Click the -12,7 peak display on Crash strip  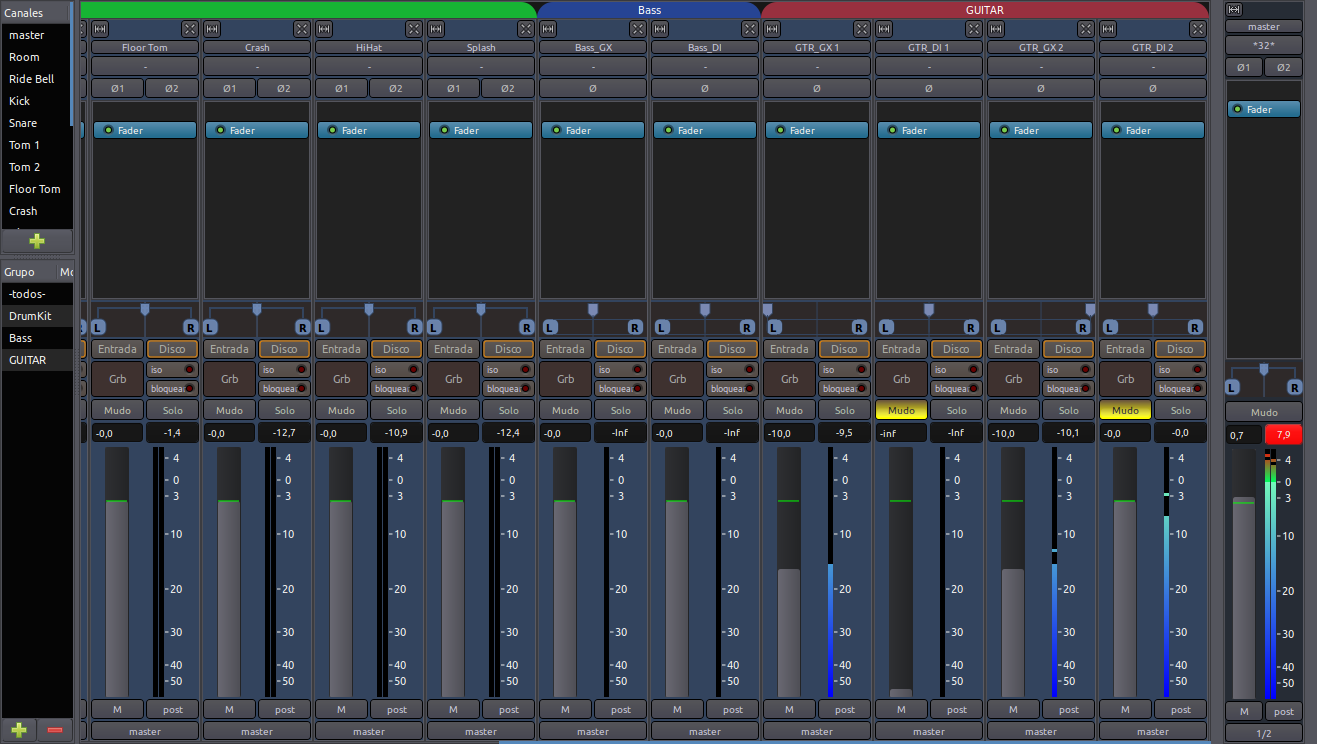(x=284, y=433)
